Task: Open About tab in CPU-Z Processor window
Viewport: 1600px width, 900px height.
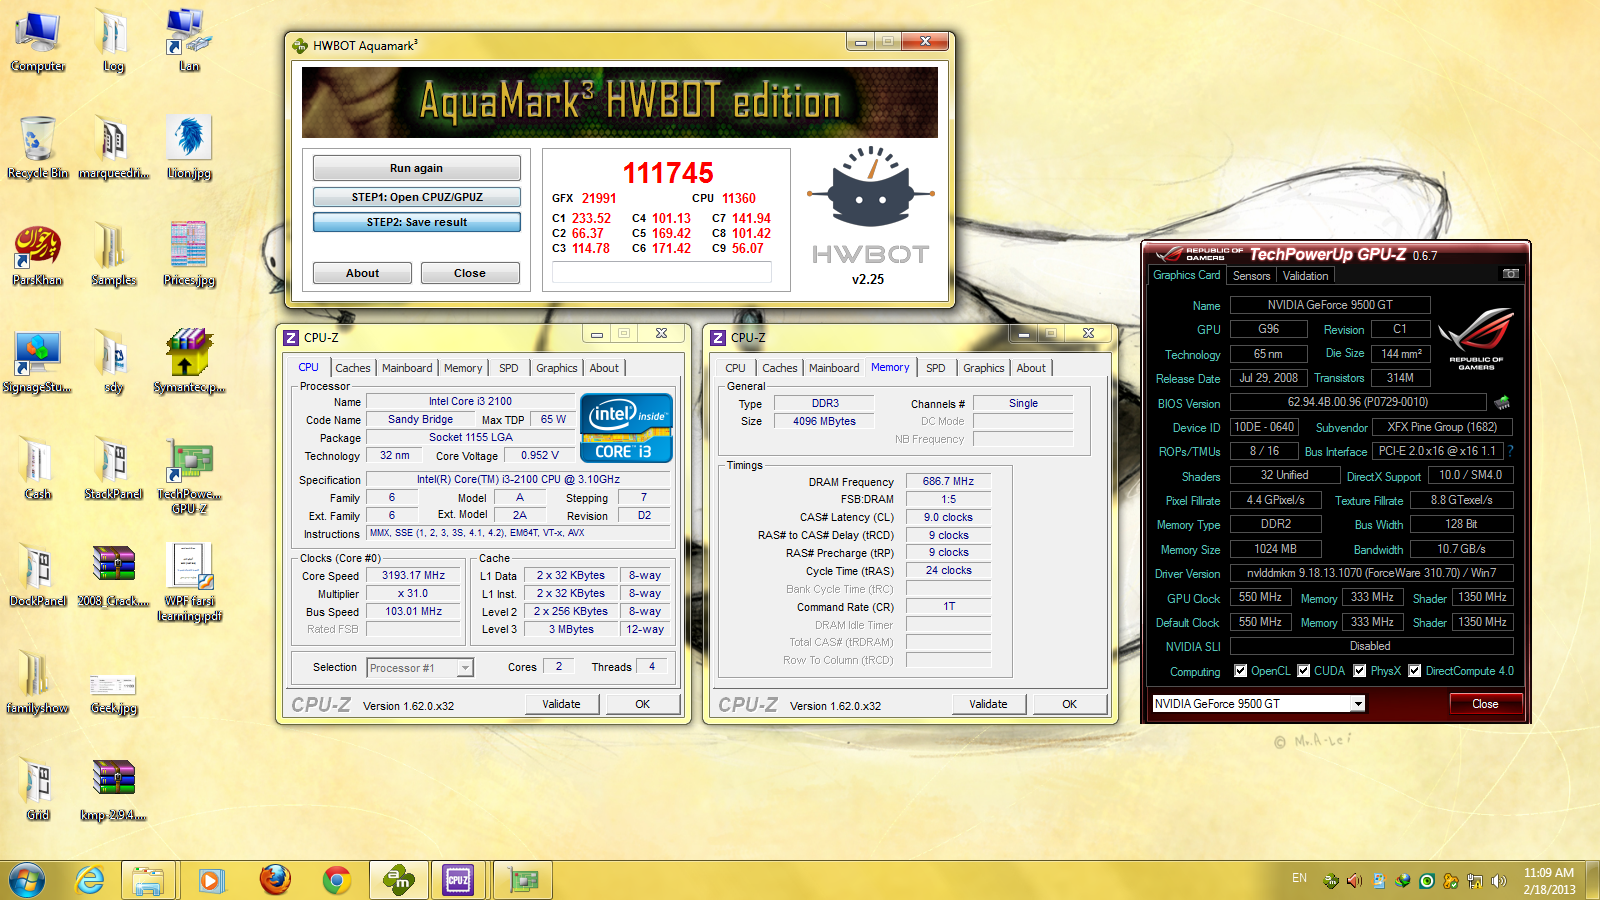Action: 604,368
